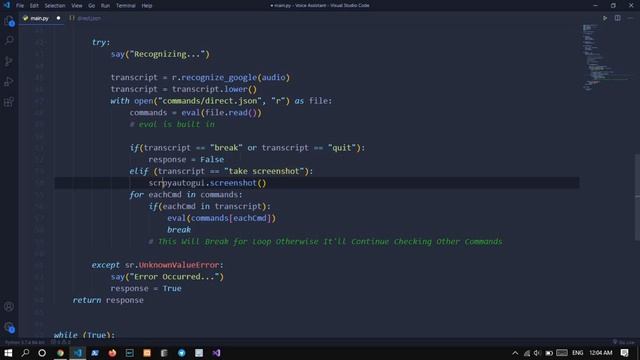This screenshot has width=640, height=360.
Task: Click the 'response = False' line
Action: pos(186,160)
